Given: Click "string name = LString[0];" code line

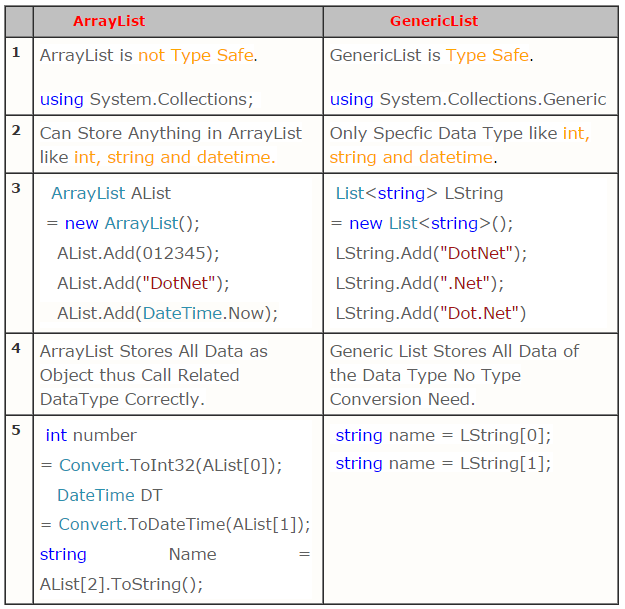Looking at the screenshot, I should (x=443, y=435).
